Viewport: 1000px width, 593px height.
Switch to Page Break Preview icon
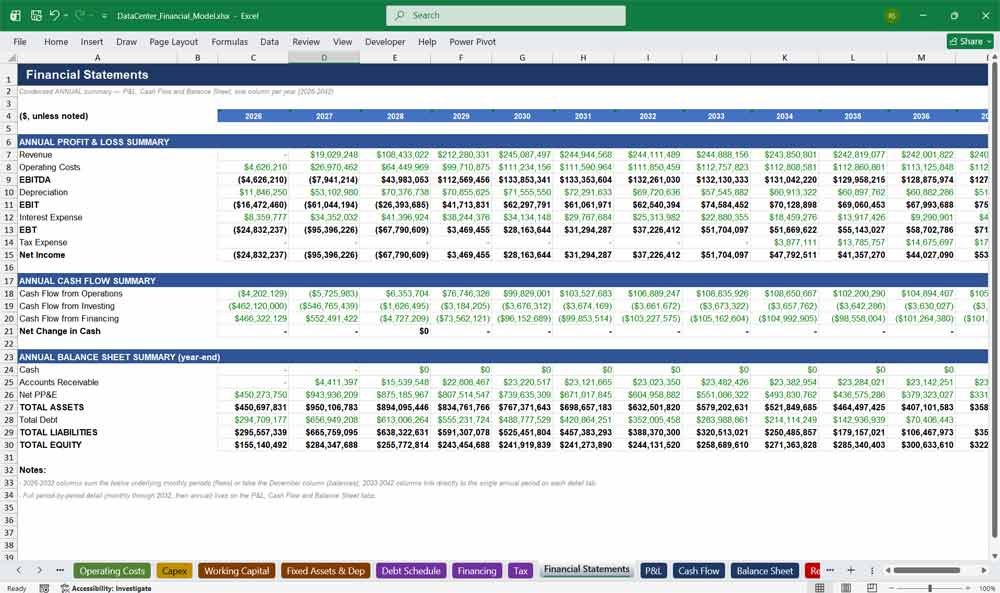[x=872, y=587]
